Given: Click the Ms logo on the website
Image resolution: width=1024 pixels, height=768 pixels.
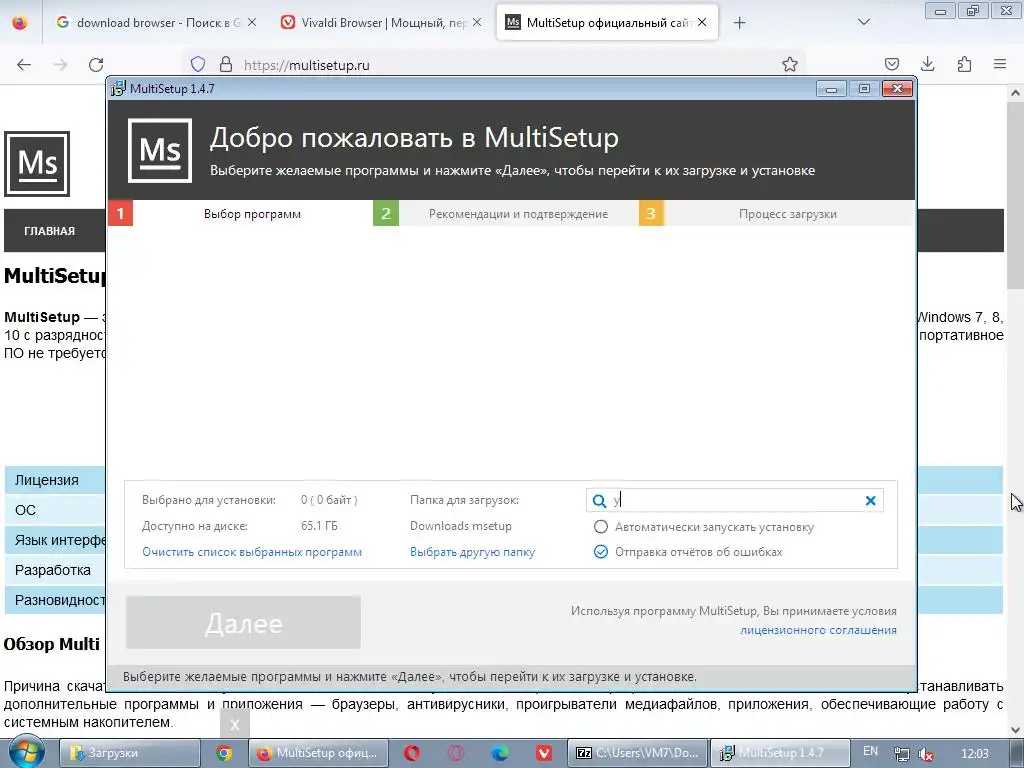Looking at the screenshot, I should tap(37, 164).
